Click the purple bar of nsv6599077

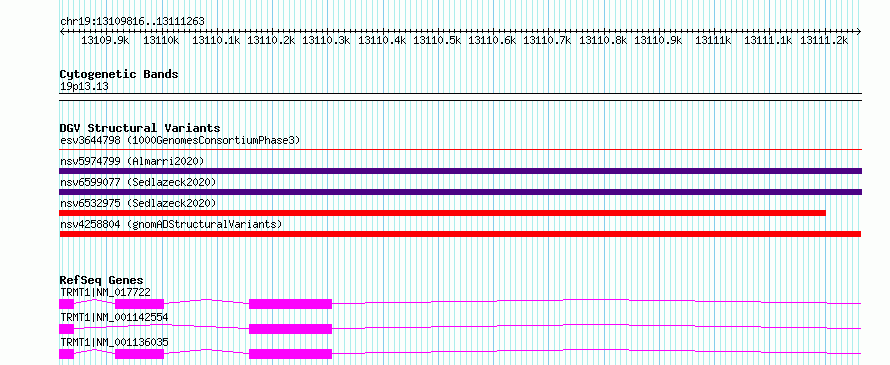[460, 192]
